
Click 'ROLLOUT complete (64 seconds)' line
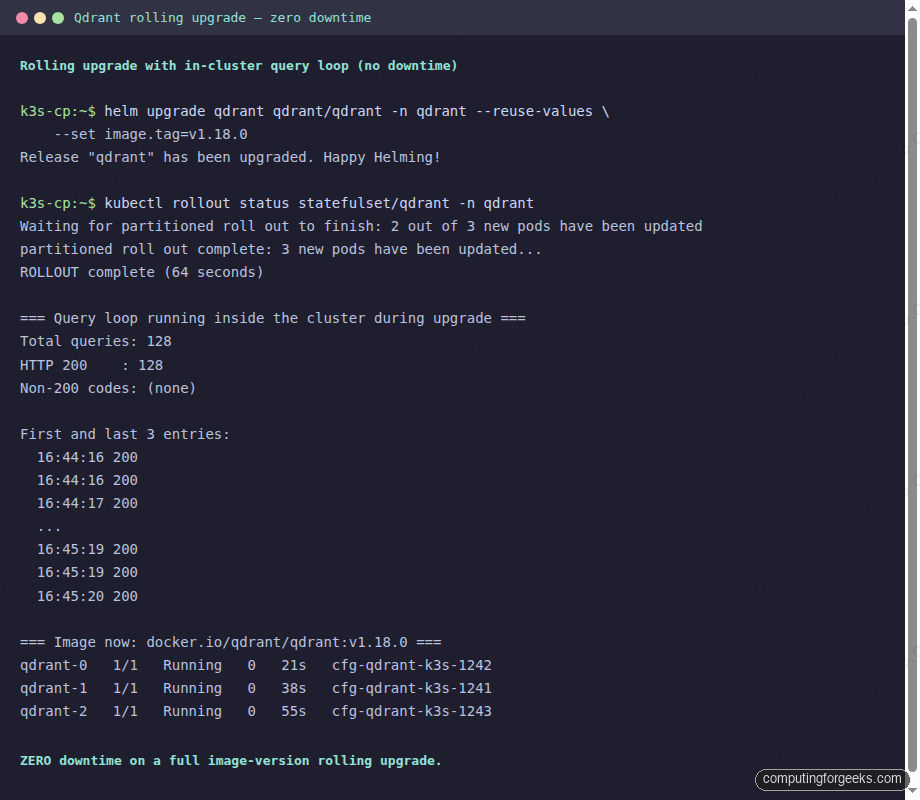tap(141, 272)
